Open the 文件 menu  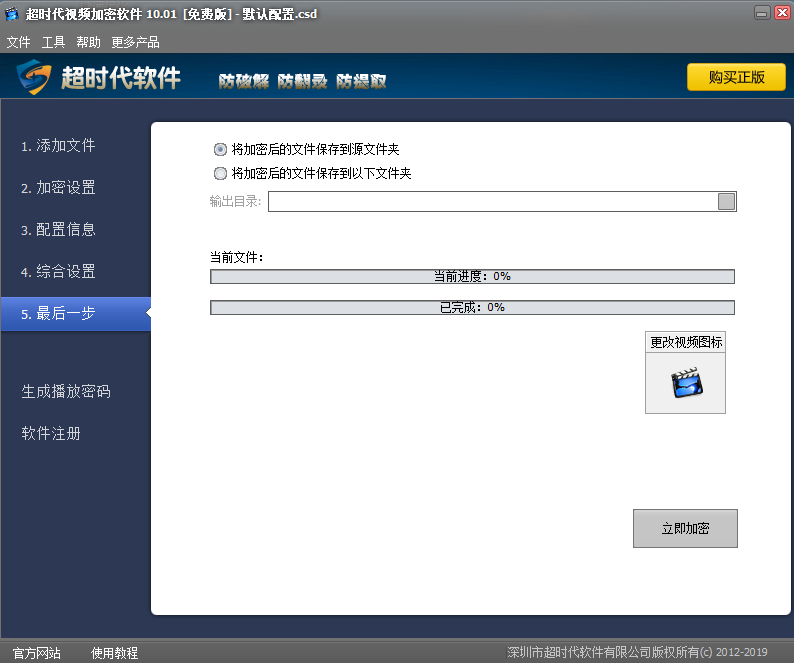click(18, 42)
